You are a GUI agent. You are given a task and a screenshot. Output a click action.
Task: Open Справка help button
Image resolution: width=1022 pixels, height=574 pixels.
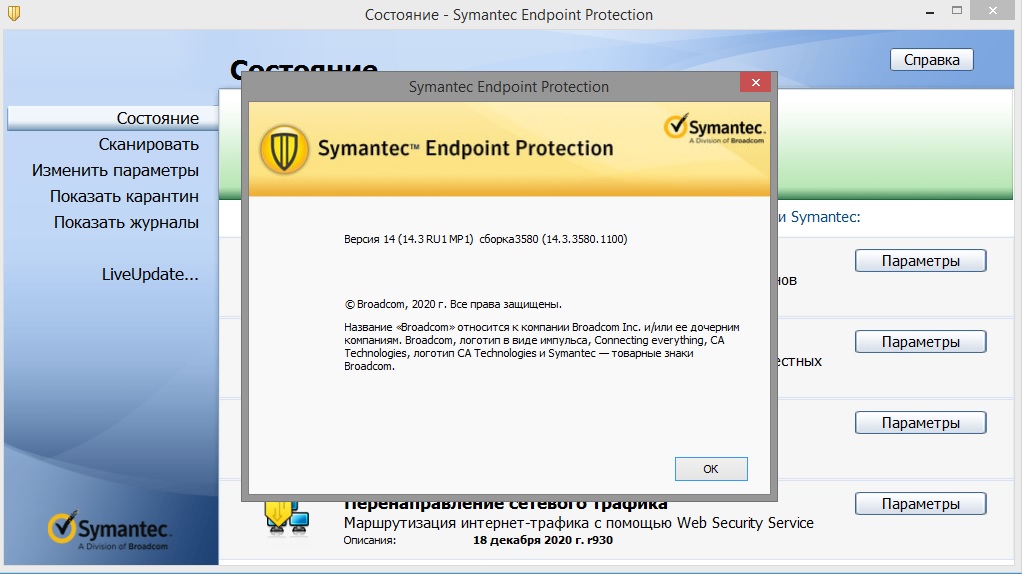click(931, 60)
